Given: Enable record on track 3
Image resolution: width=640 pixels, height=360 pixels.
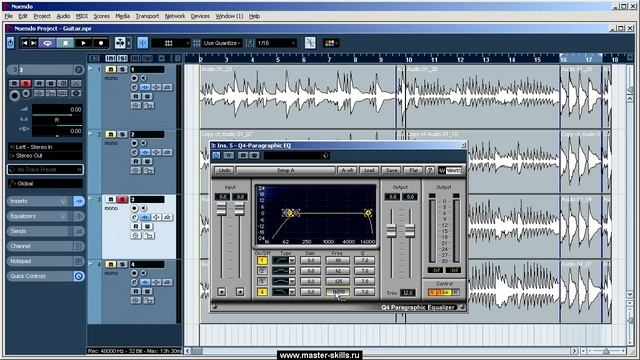Looking at the screenshot, I should click(134, 208).
